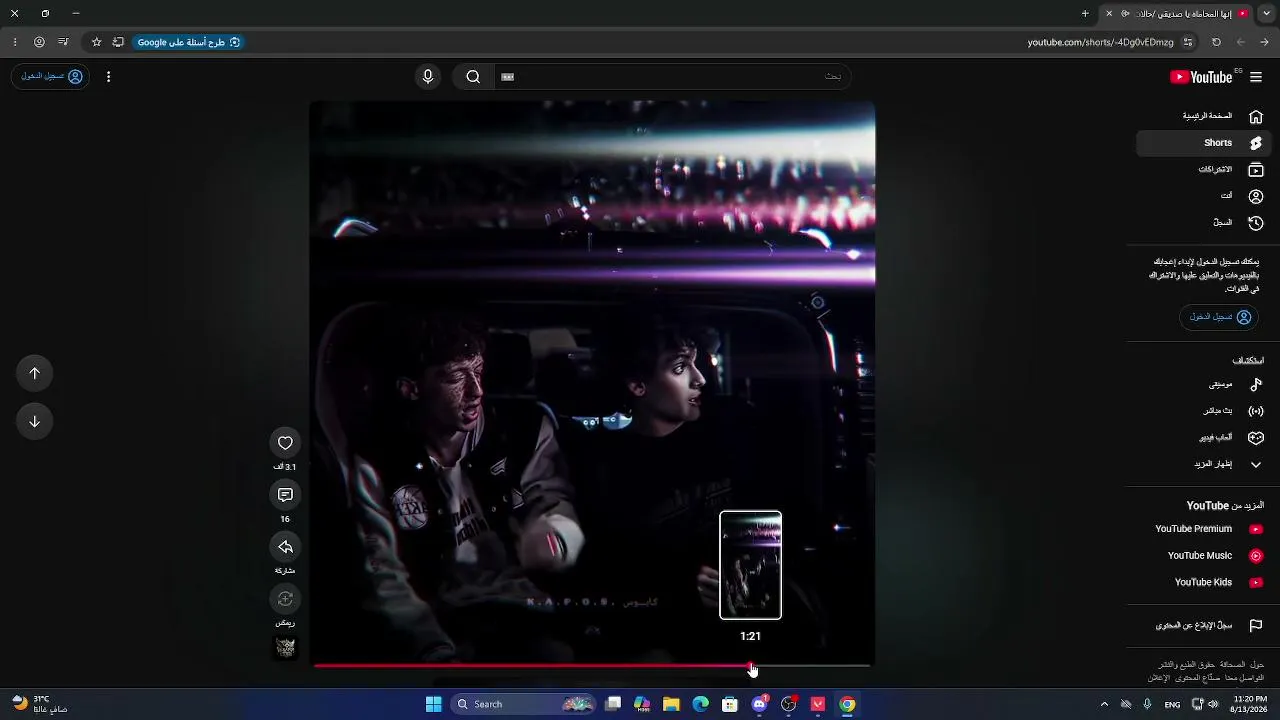The width and height of the screenshot is (1280, 720).
Task: Click the Ask Google lens chip in address bar
Action: [188, 42]
